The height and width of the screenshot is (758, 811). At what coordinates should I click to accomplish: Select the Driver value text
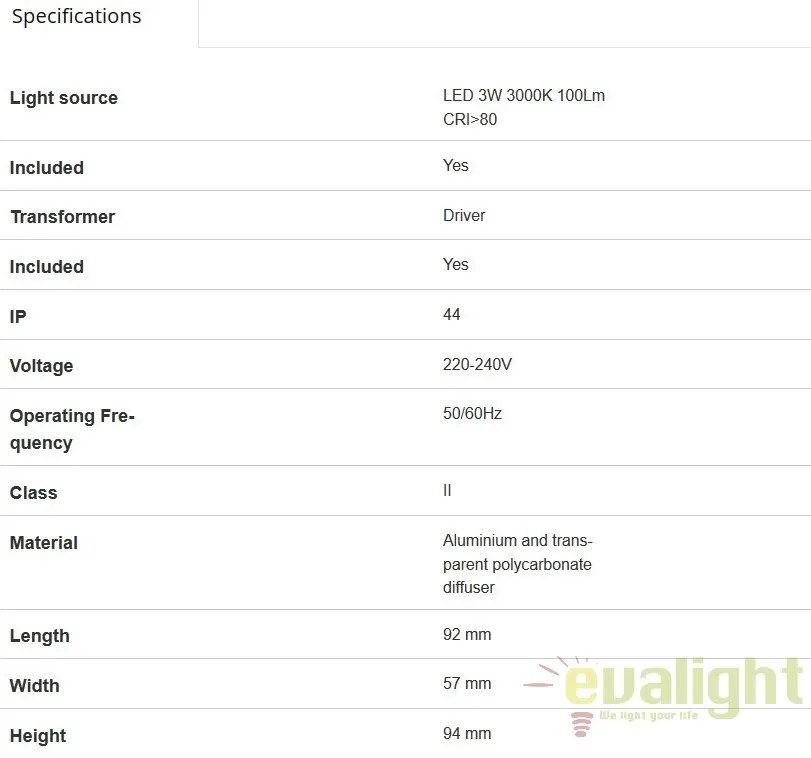pos(464,215)
